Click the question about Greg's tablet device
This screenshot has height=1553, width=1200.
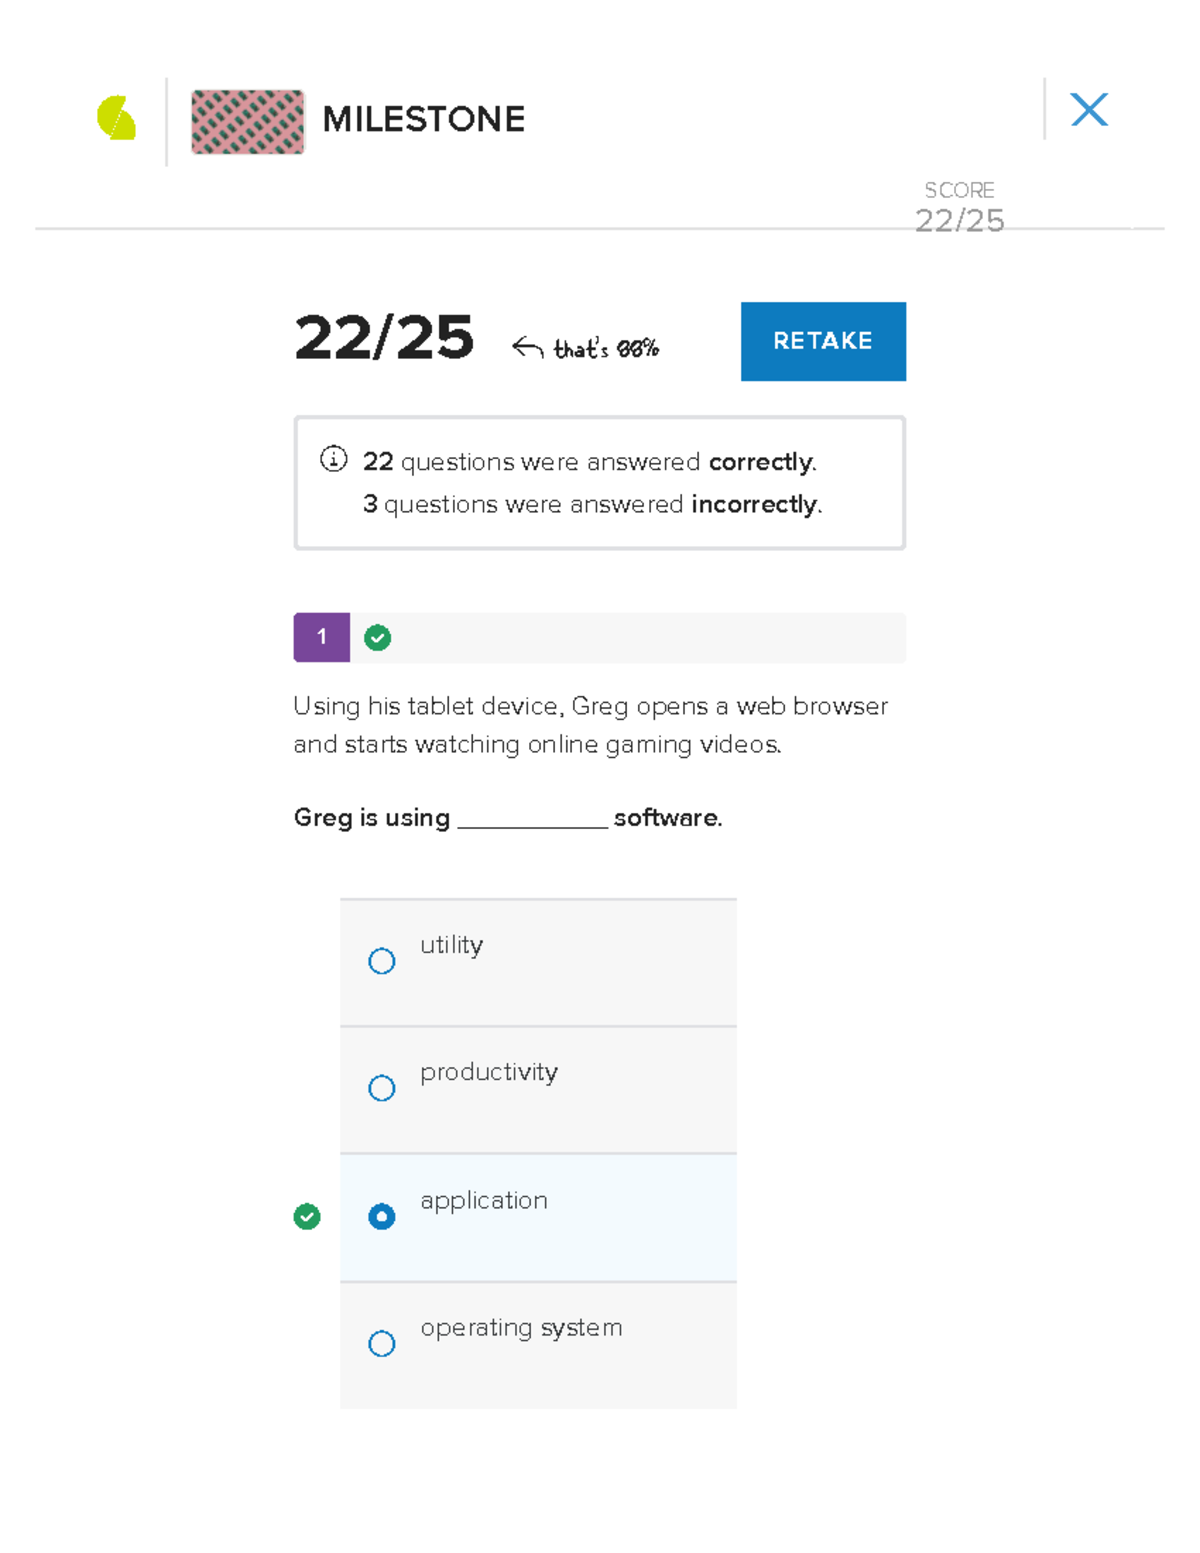(590, 724)
